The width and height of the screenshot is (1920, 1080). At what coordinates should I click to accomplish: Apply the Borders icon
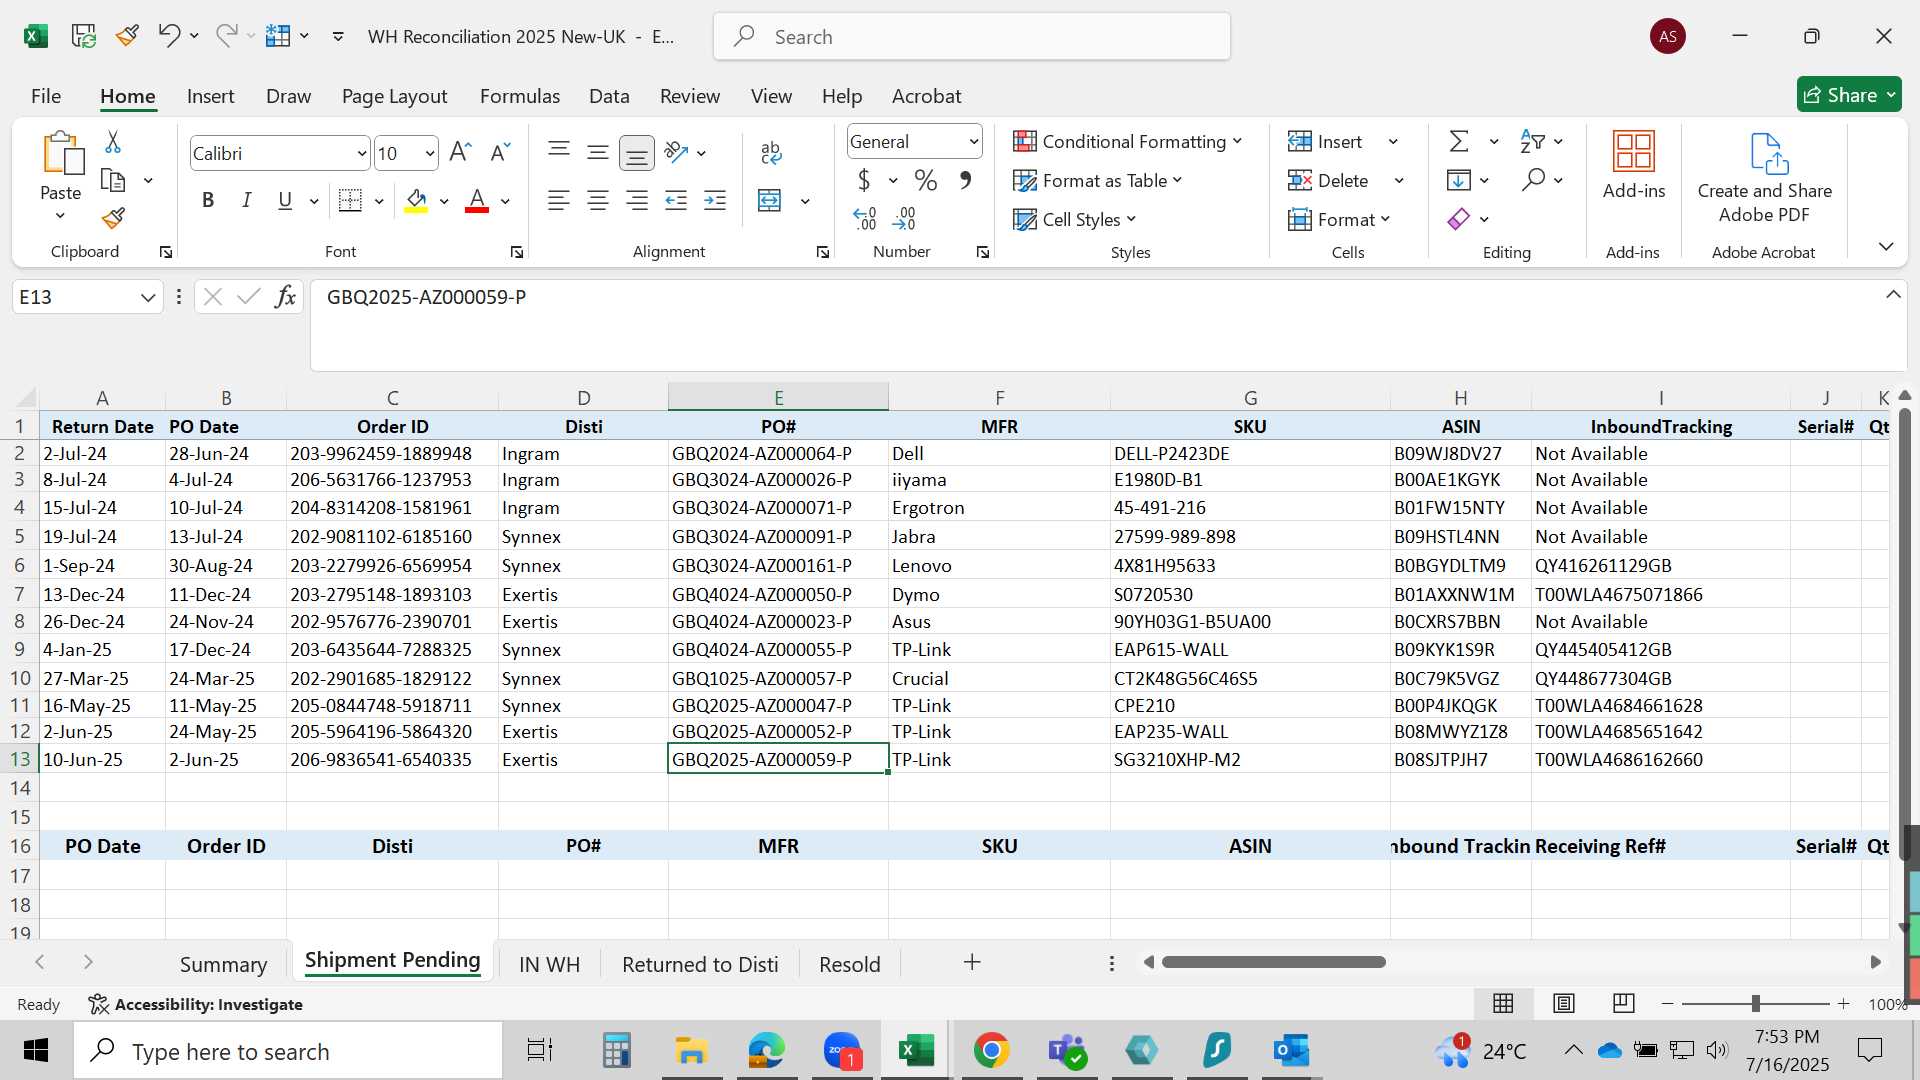[350, 200]
